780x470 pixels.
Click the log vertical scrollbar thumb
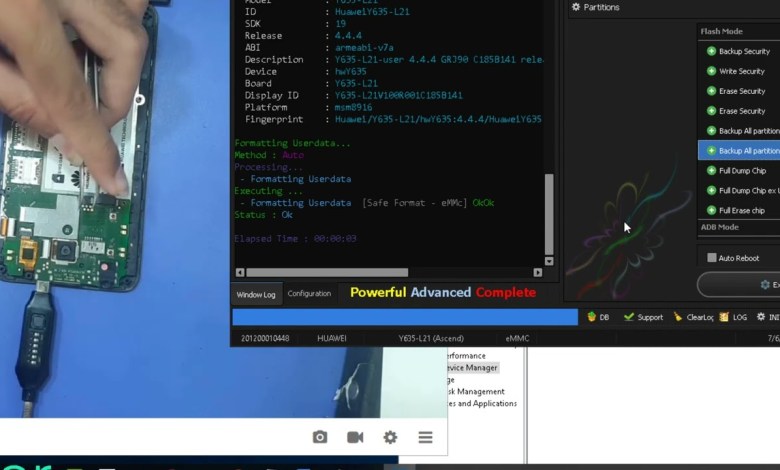point(548,215)
